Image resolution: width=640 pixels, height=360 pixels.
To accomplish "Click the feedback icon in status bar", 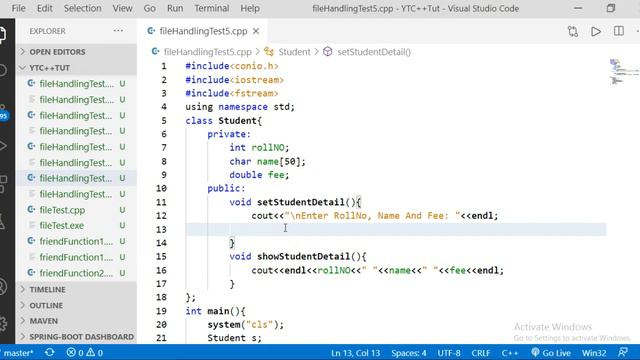I will (x=623, y=353).
